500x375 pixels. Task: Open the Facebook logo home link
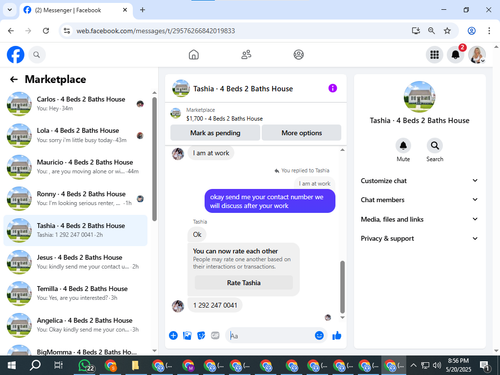click(x=15, y=54)
